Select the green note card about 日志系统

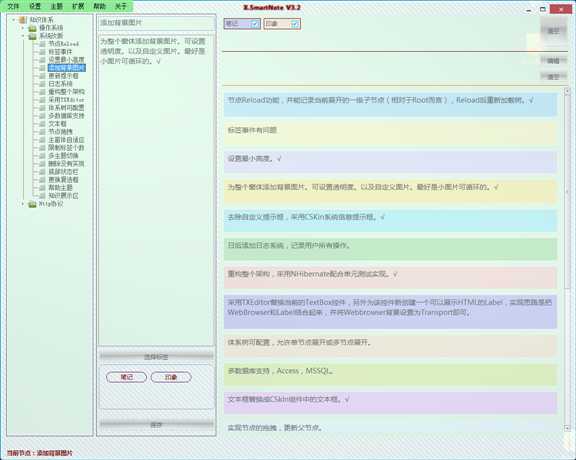point(390,249)
